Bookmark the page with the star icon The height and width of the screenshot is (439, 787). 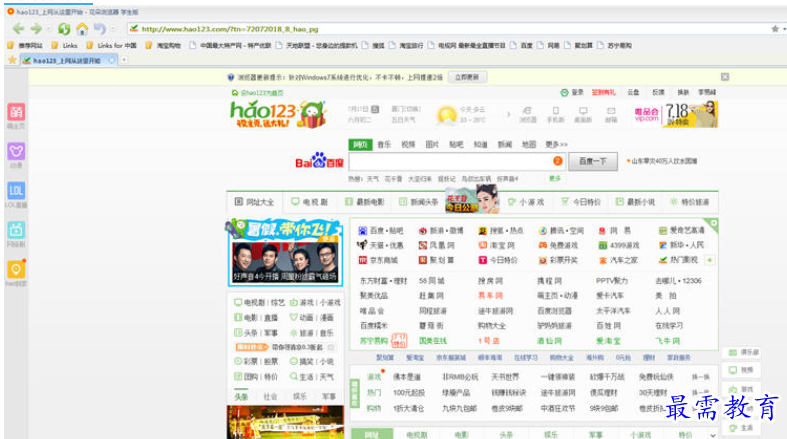click(775, 29)
